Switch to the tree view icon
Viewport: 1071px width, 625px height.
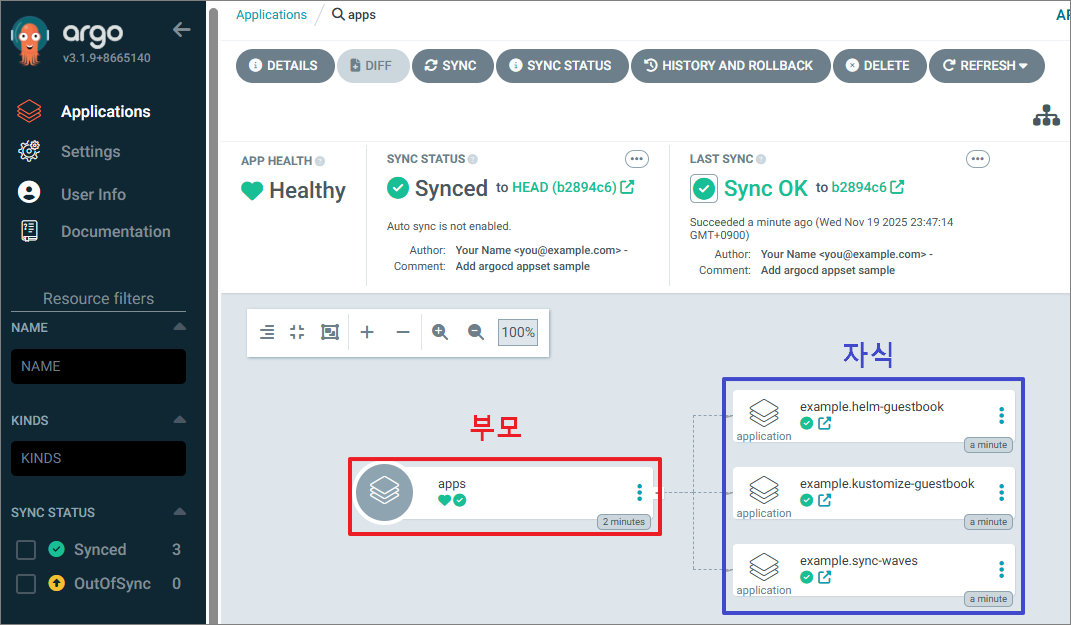pyautogui.click(x=1046, y=115)
